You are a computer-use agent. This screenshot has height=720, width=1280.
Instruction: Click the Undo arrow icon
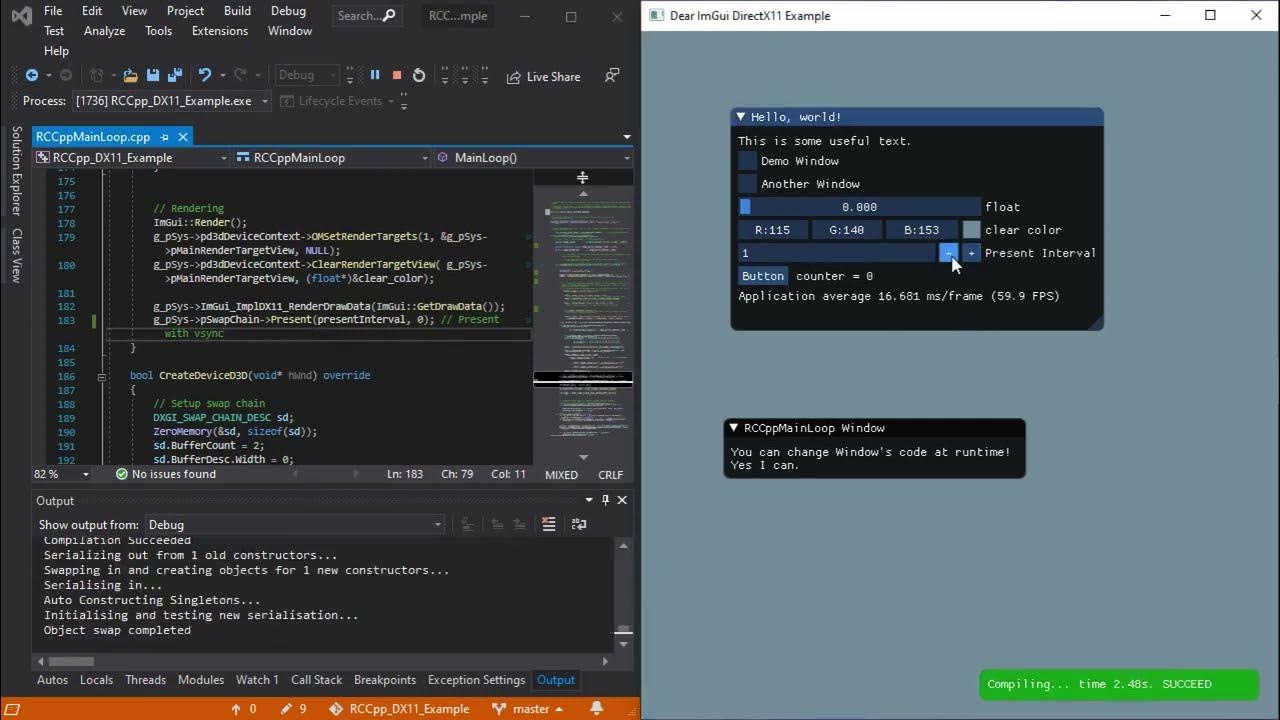[x=204, y=75]
